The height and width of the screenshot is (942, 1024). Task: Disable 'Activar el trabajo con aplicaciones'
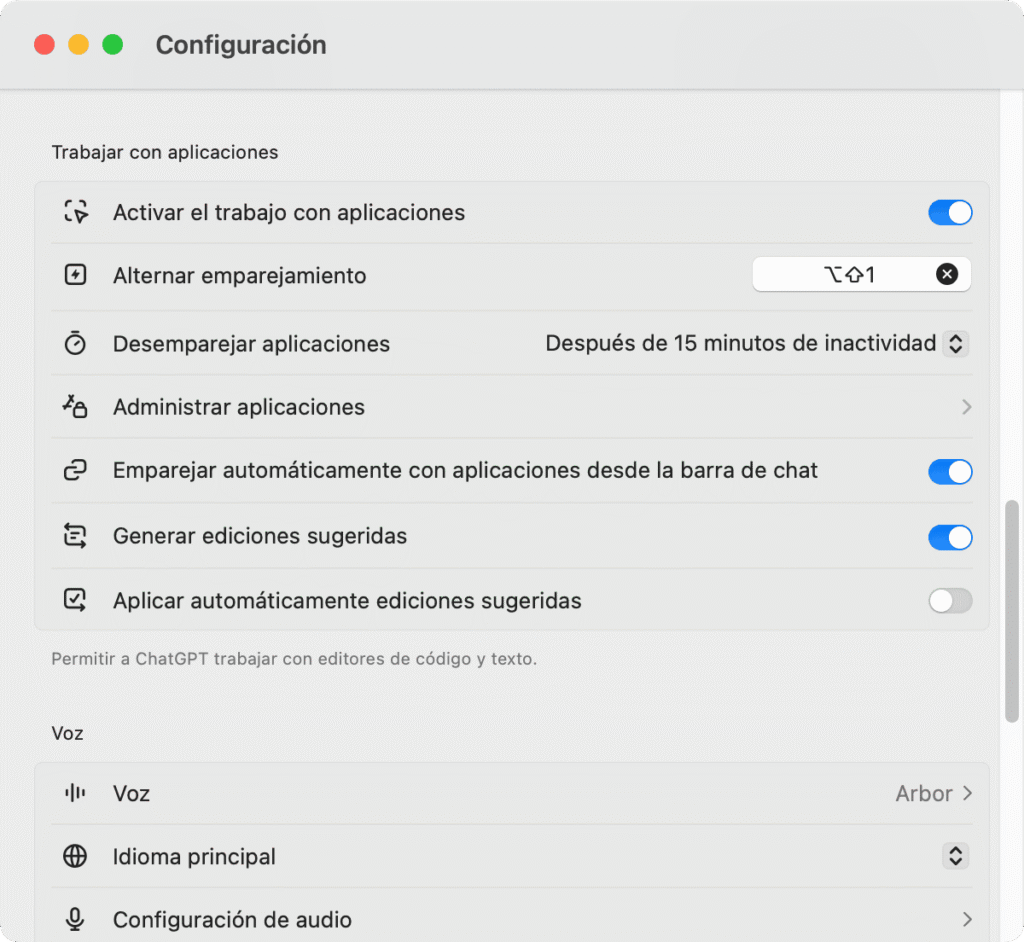coord(949,212)
